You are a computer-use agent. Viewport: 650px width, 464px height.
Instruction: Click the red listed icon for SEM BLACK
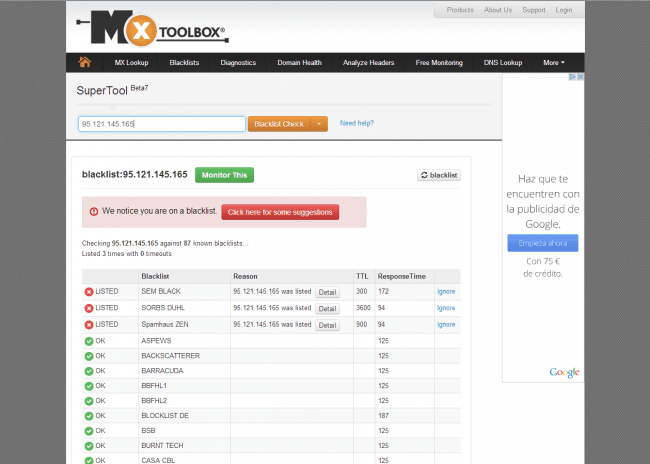click(x=89, y=292)
